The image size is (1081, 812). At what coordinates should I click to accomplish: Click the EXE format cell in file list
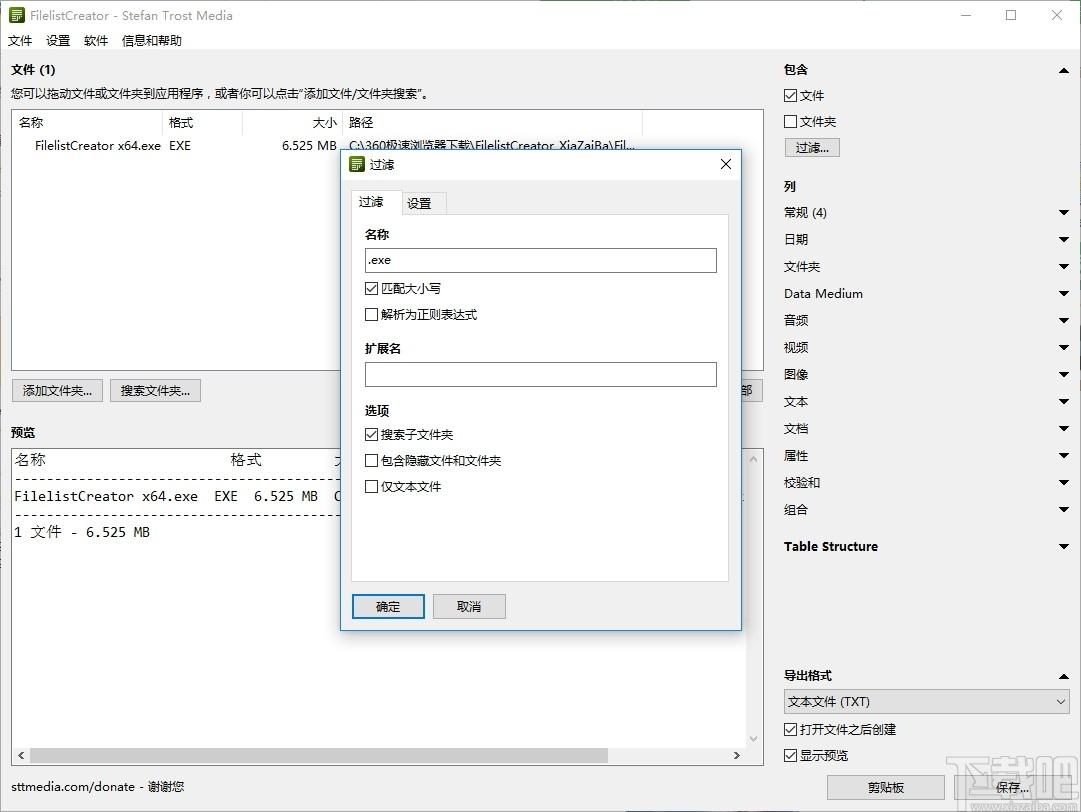180,145
